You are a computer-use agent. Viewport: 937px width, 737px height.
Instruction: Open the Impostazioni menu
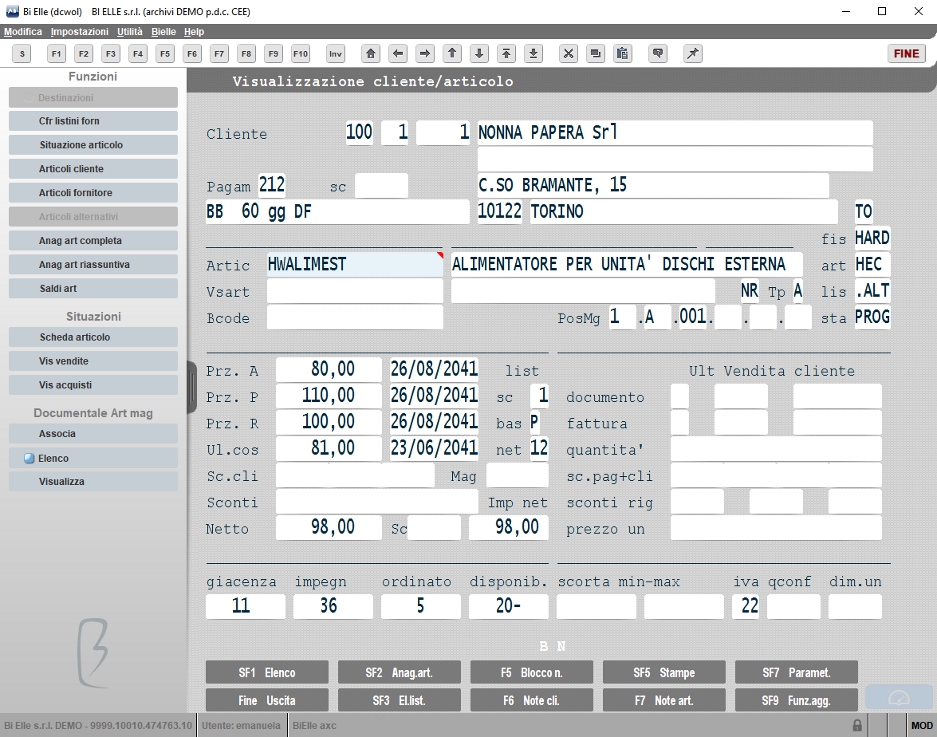[79, 32]
